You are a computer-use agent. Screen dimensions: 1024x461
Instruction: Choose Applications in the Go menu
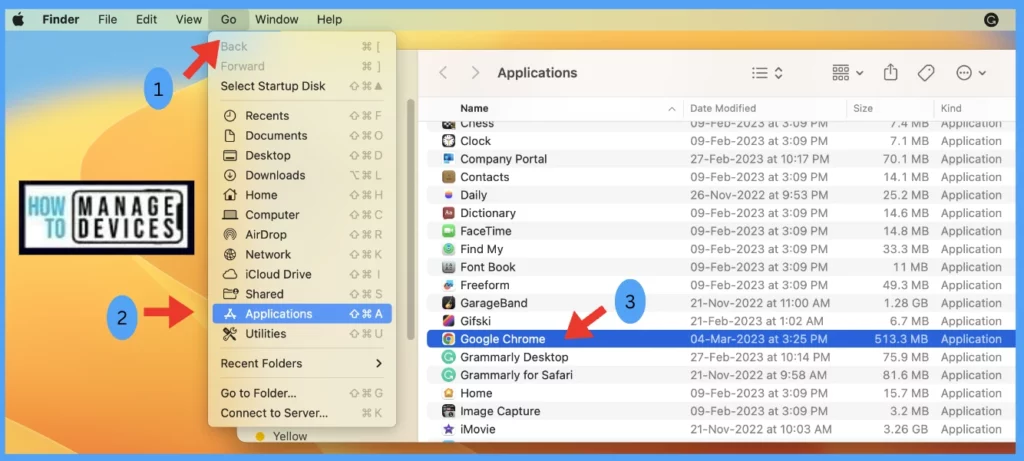coord(301,314)
